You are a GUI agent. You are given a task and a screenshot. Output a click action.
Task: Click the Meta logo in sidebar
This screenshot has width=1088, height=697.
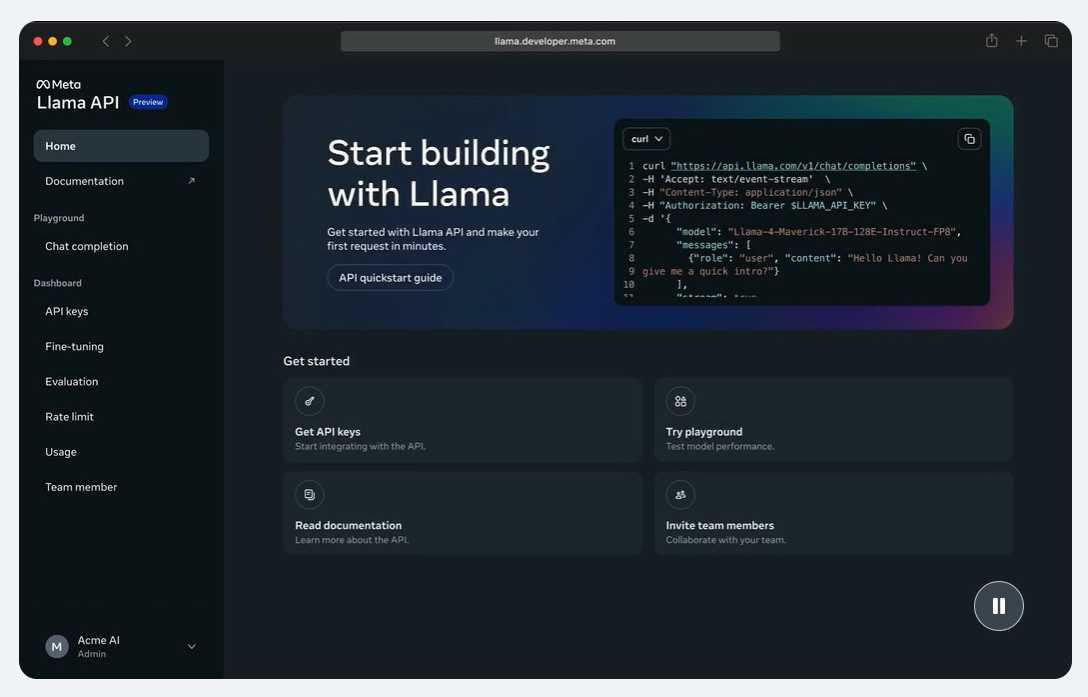point(58,85)
